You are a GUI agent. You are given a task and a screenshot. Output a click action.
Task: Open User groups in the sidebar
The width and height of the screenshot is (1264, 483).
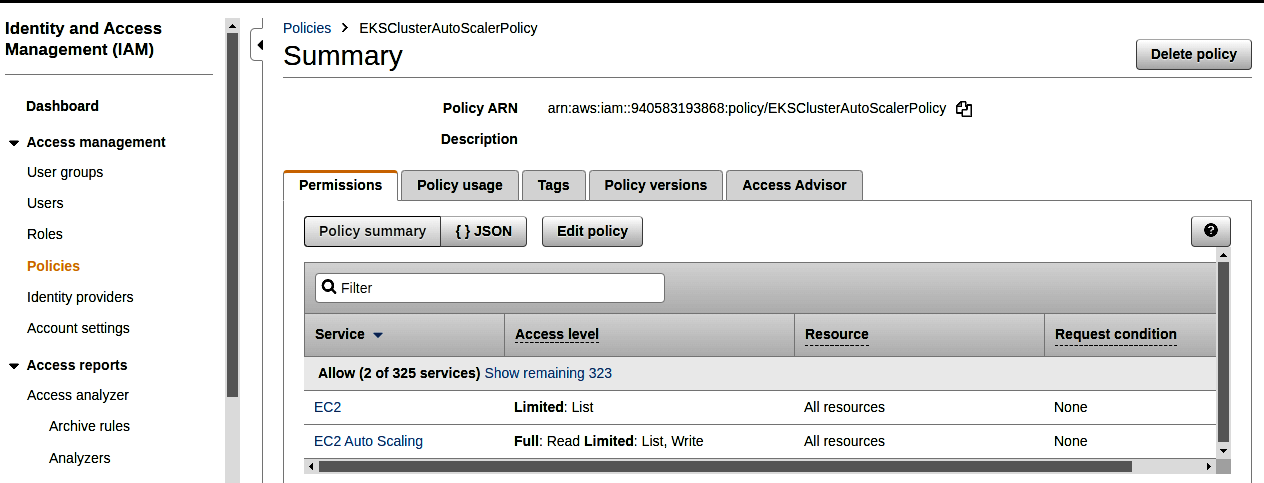point(65,172)
